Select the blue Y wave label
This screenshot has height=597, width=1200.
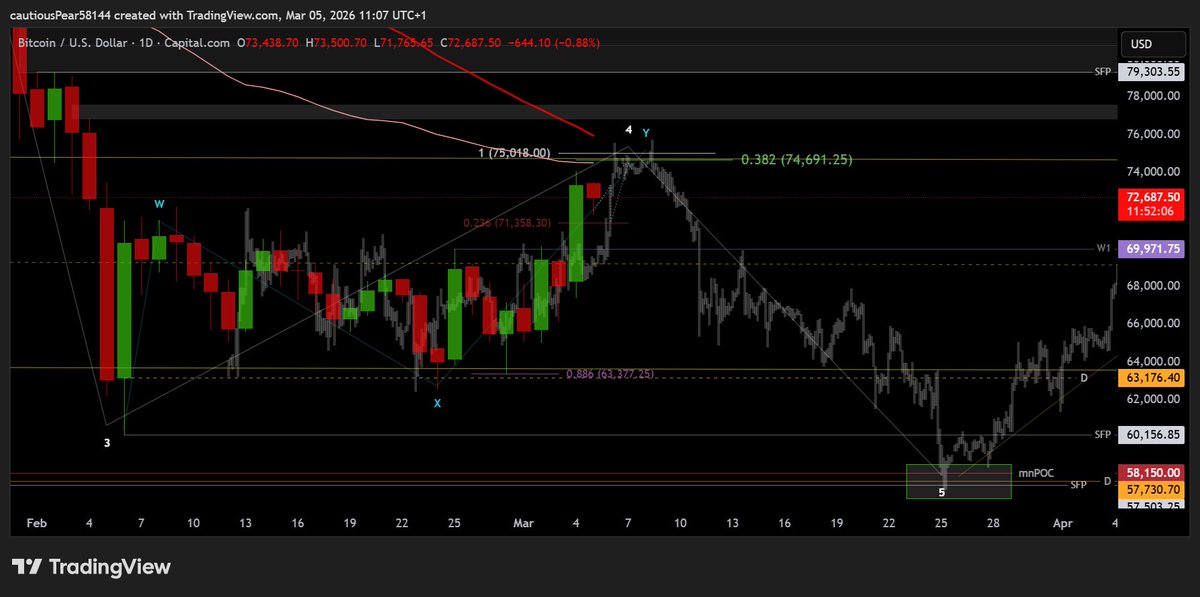click(x=646, y=133)
